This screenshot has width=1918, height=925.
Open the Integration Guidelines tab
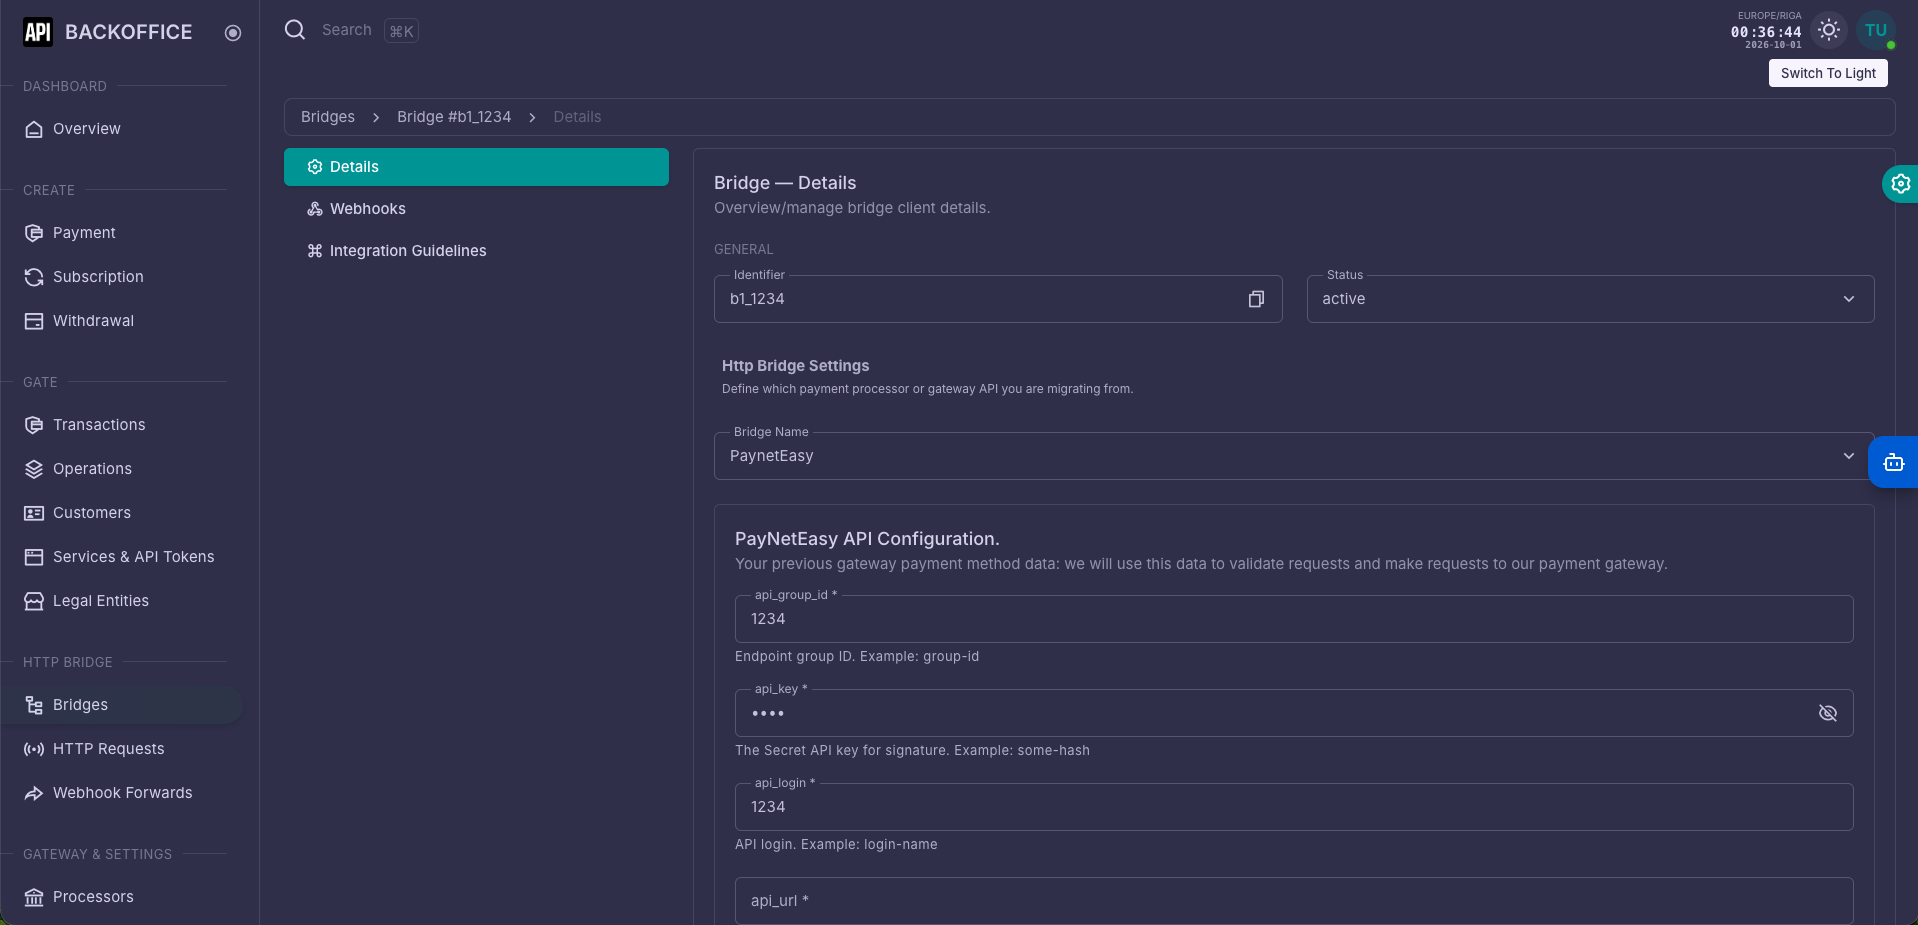[476, 251]
